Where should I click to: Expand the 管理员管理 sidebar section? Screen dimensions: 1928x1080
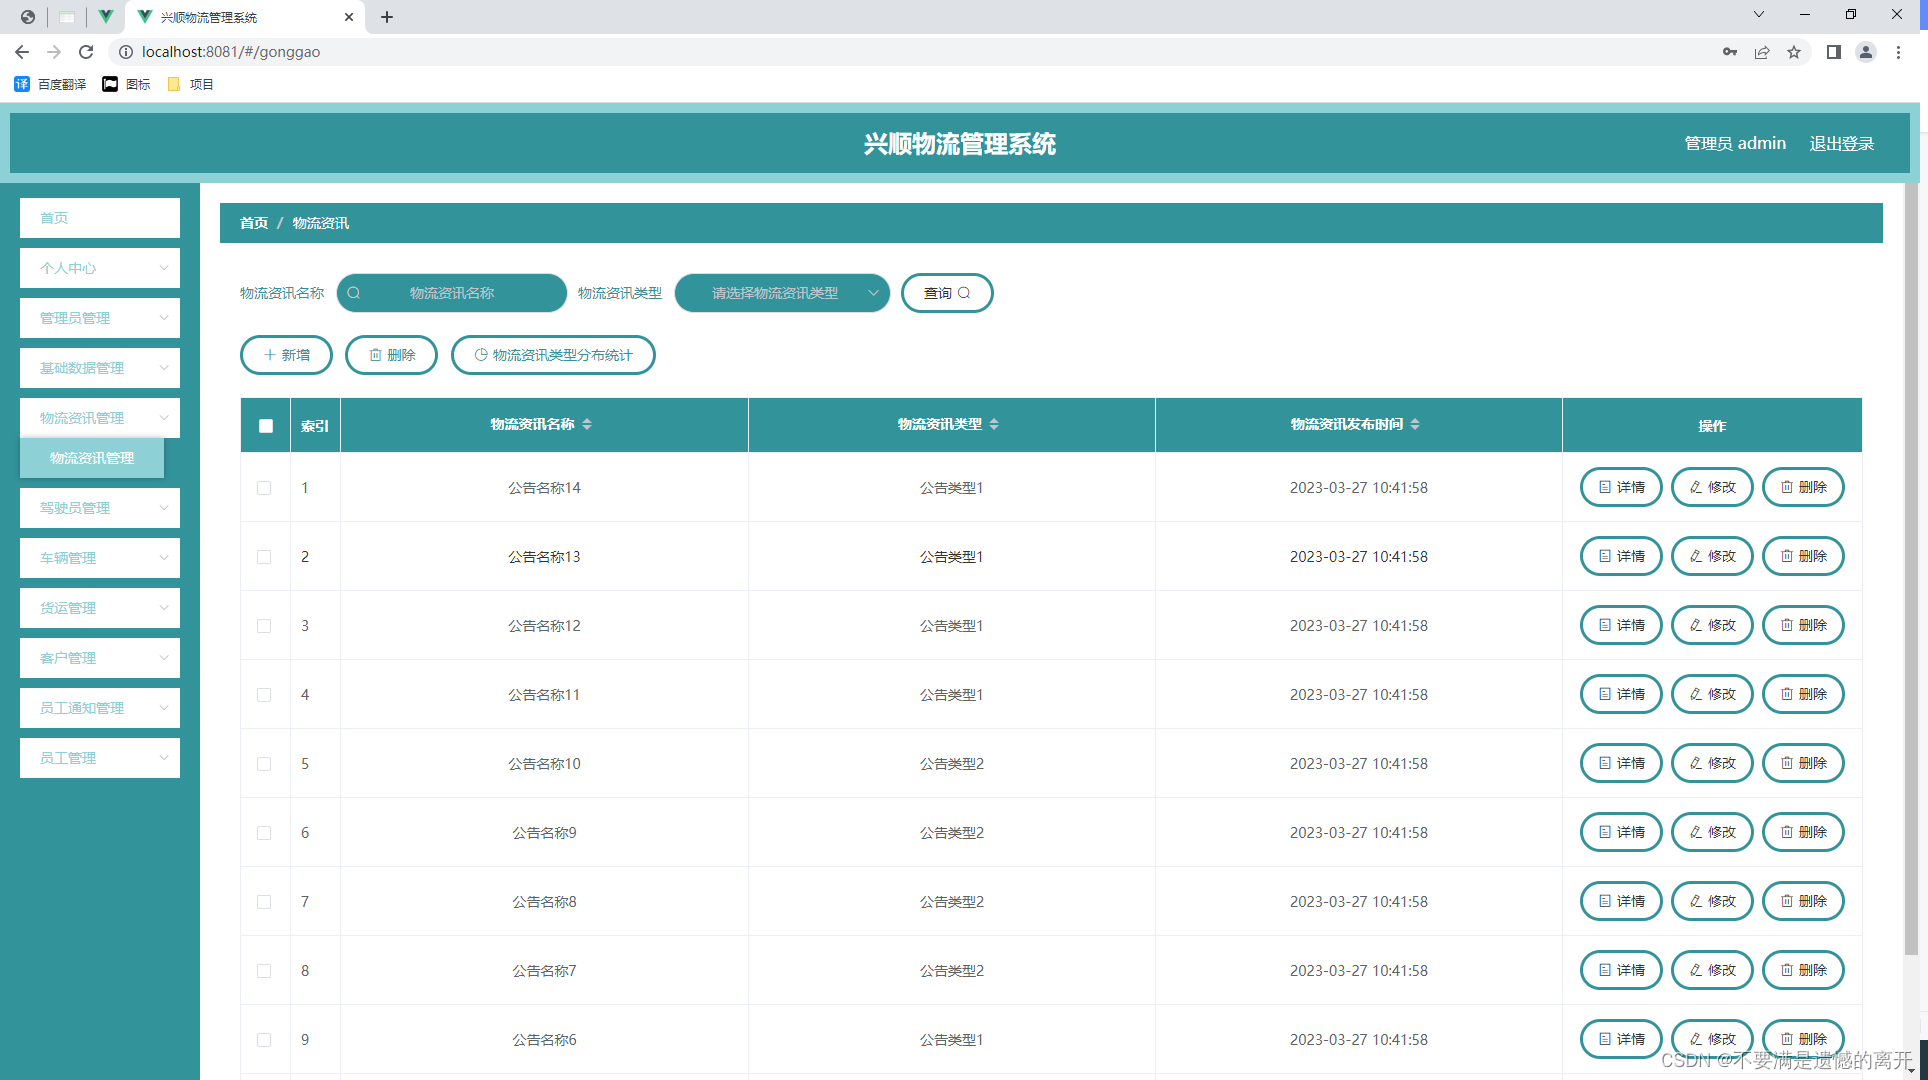(x=99, y=317)
